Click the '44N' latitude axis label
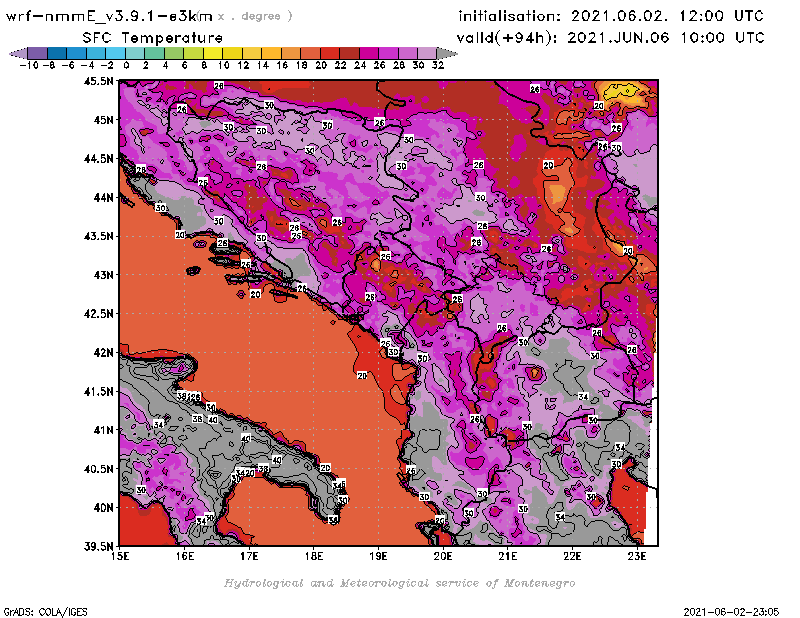Screen dimensions: 800x618 (x=104, y=197)
